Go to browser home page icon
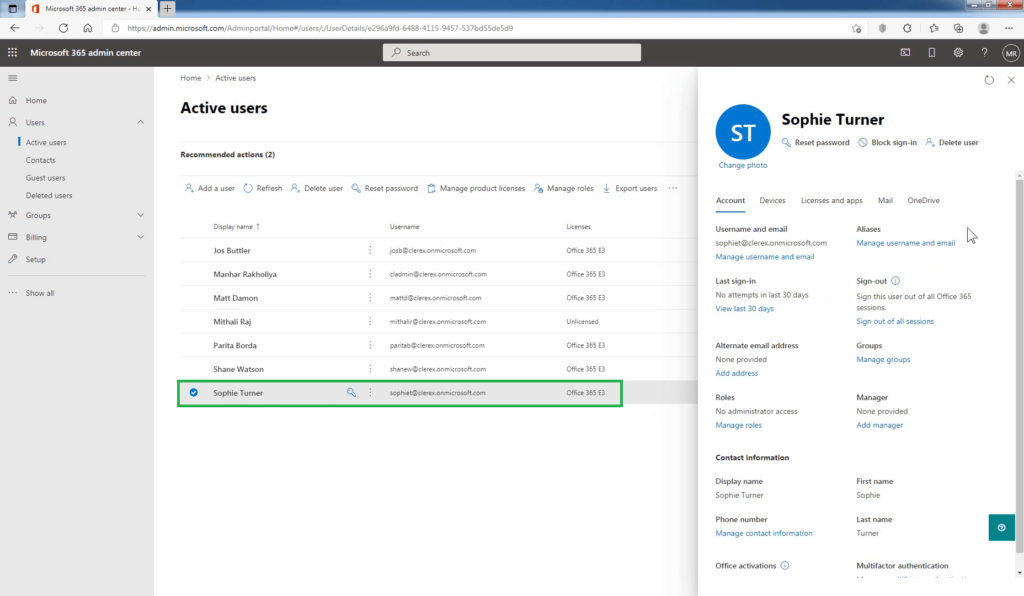 (x=88, y=28)
